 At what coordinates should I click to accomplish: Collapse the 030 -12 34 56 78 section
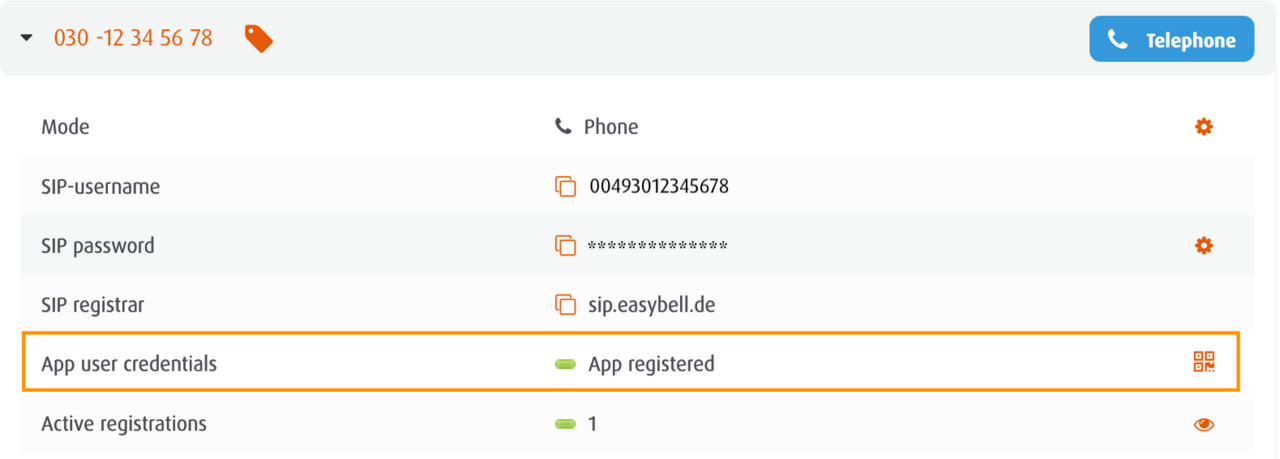tap(27, 39)
